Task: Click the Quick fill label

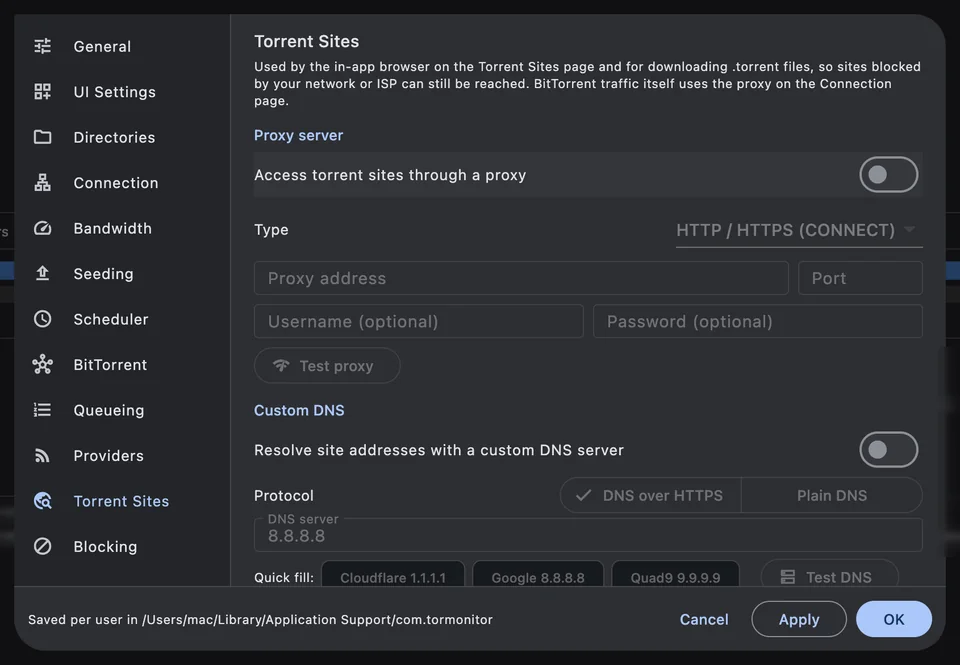Action: point(283,577)
